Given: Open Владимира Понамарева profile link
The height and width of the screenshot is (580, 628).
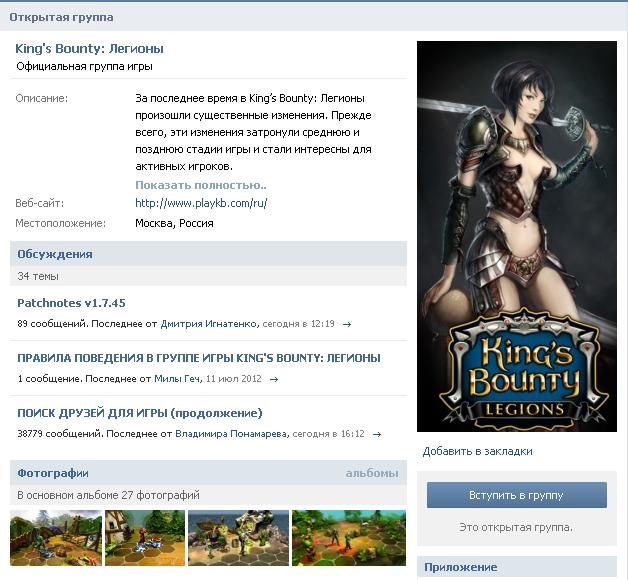Looking at the screenshot, I should 231,434.
